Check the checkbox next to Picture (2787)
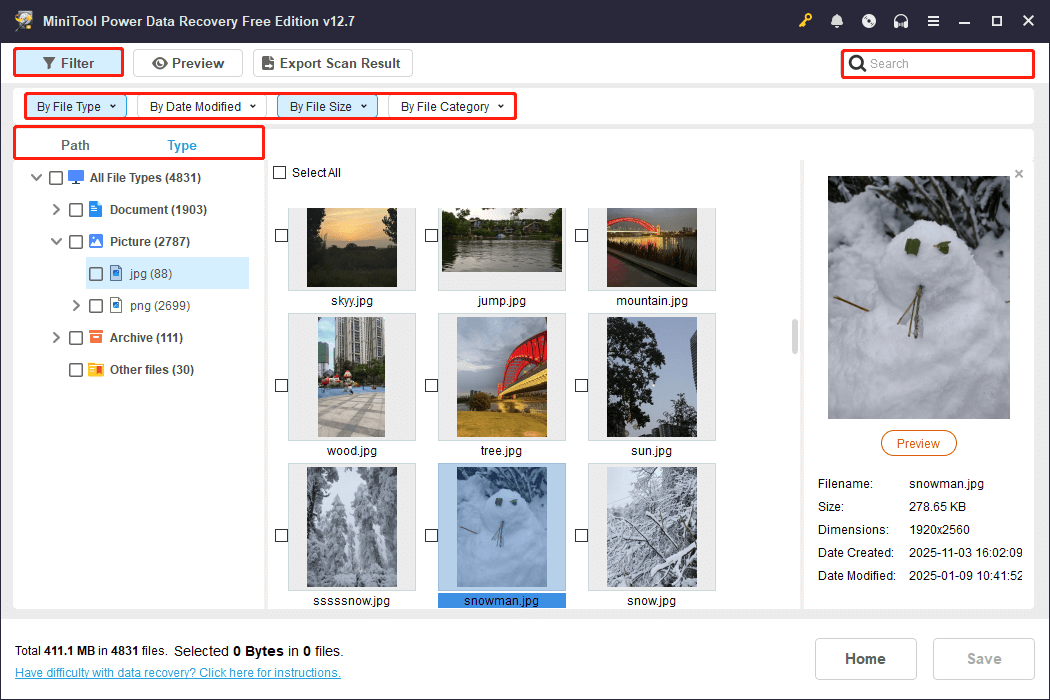This screenshot has width=1050, height=700. coord(75,241)
